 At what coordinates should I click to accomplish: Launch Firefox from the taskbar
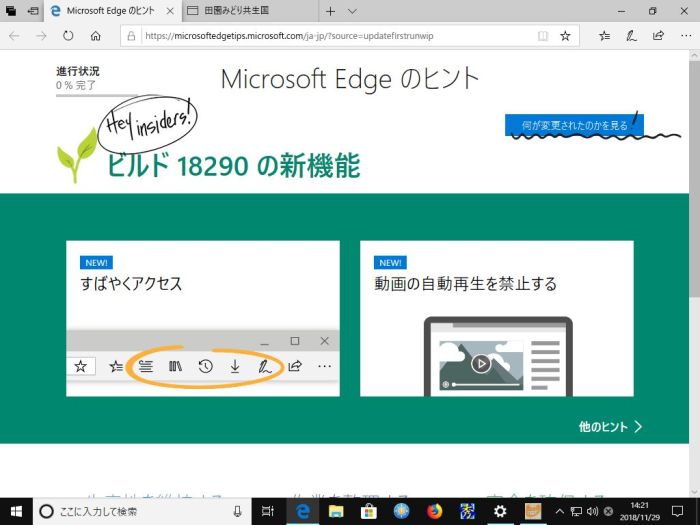[434, 512]
